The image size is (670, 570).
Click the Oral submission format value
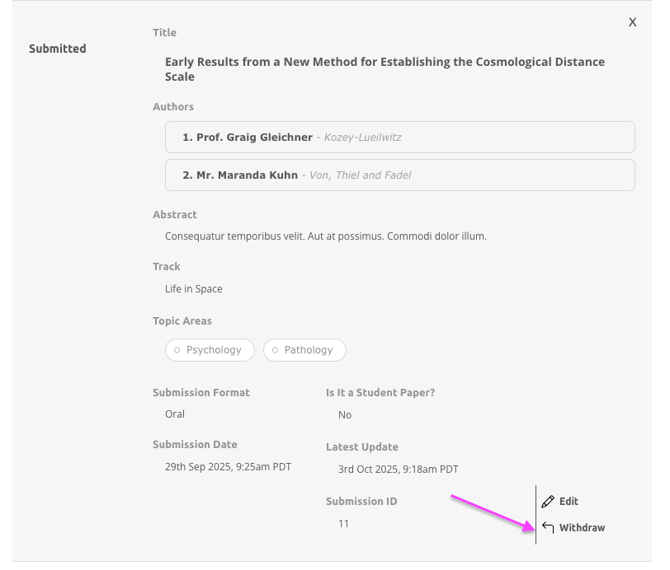click(175, 414)
